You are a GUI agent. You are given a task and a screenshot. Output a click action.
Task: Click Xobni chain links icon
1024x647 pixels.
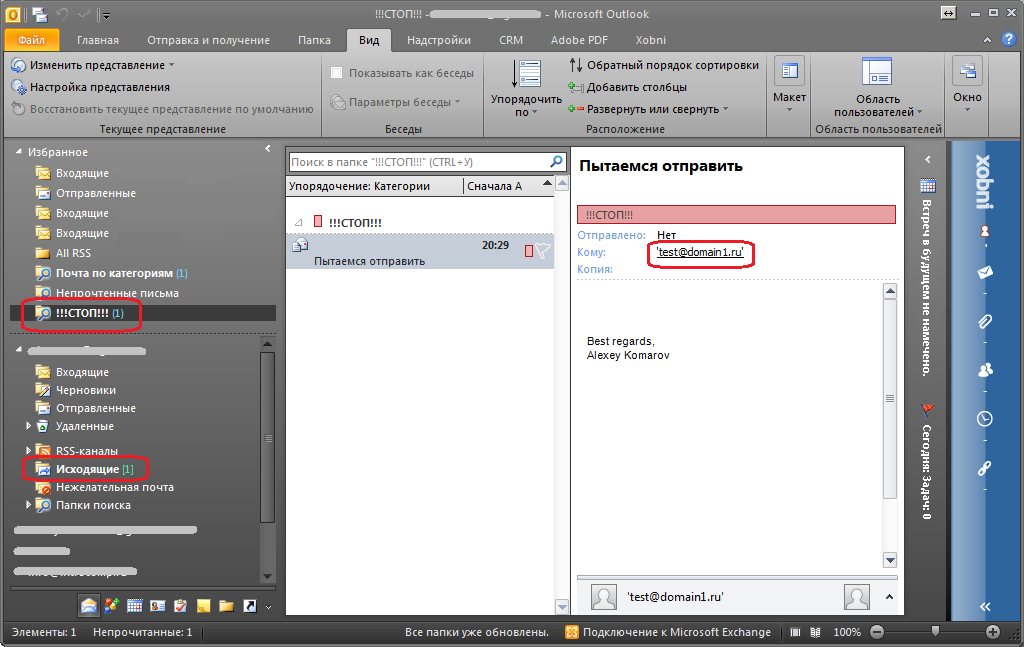985,467
